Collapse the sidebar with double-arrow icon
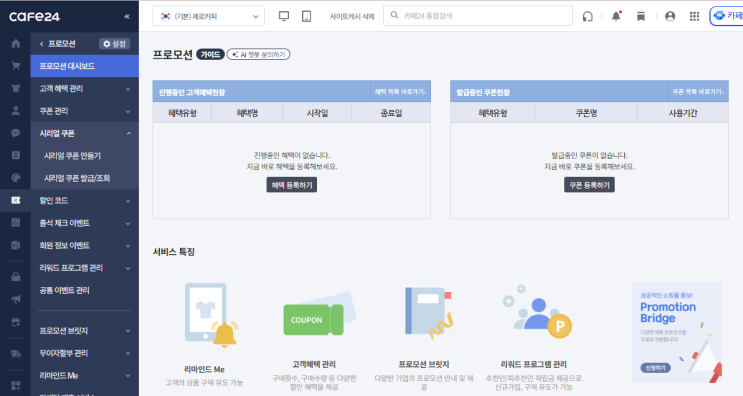Screen dimensions: 743x396 (x=127, y=17)
